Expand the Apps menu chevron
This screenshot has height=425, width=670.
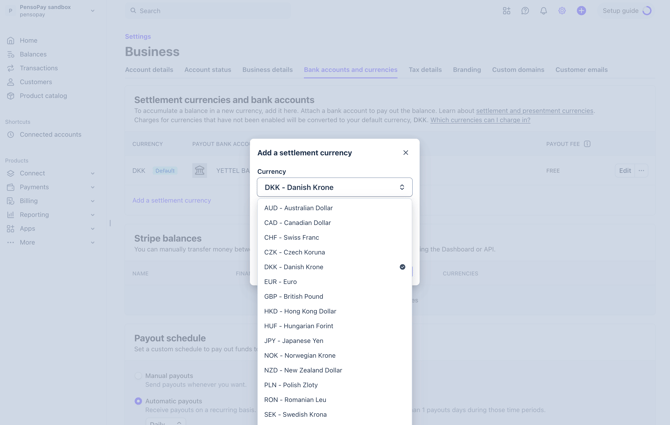pyautogui.click(x=92, y=229)
